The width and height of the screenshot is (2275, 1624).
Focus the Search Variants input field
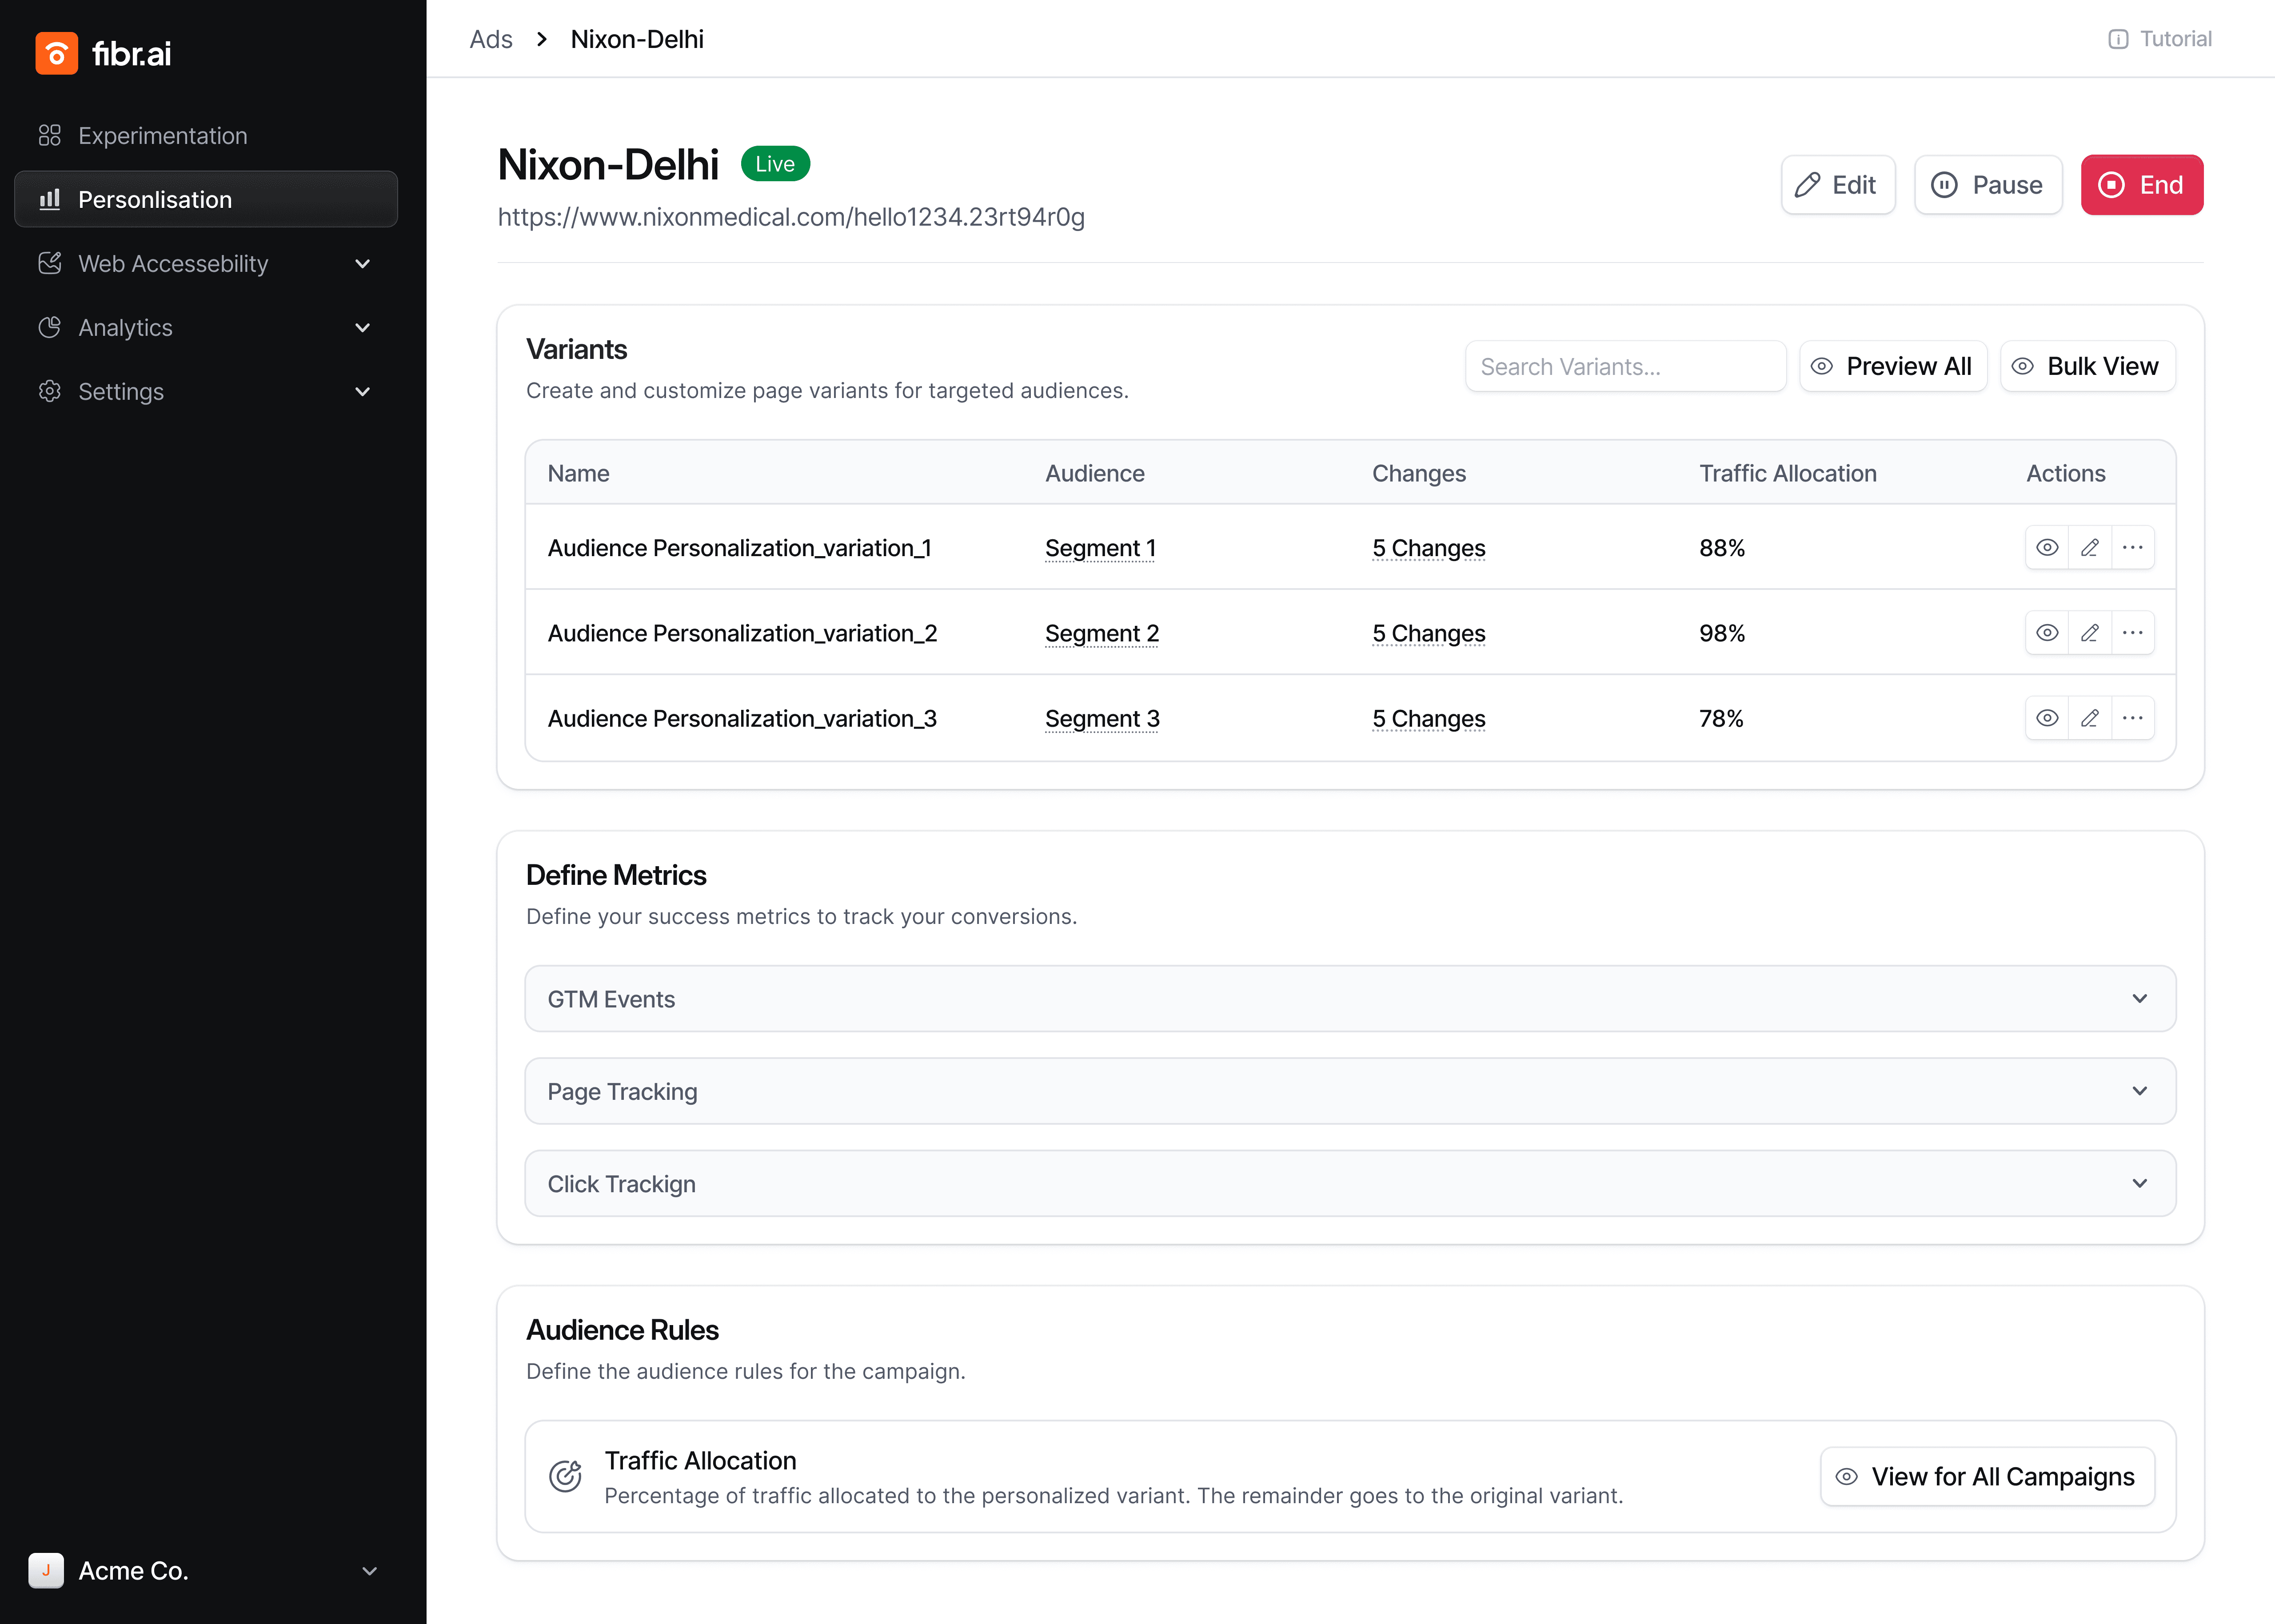click(x=1625, y=367)
